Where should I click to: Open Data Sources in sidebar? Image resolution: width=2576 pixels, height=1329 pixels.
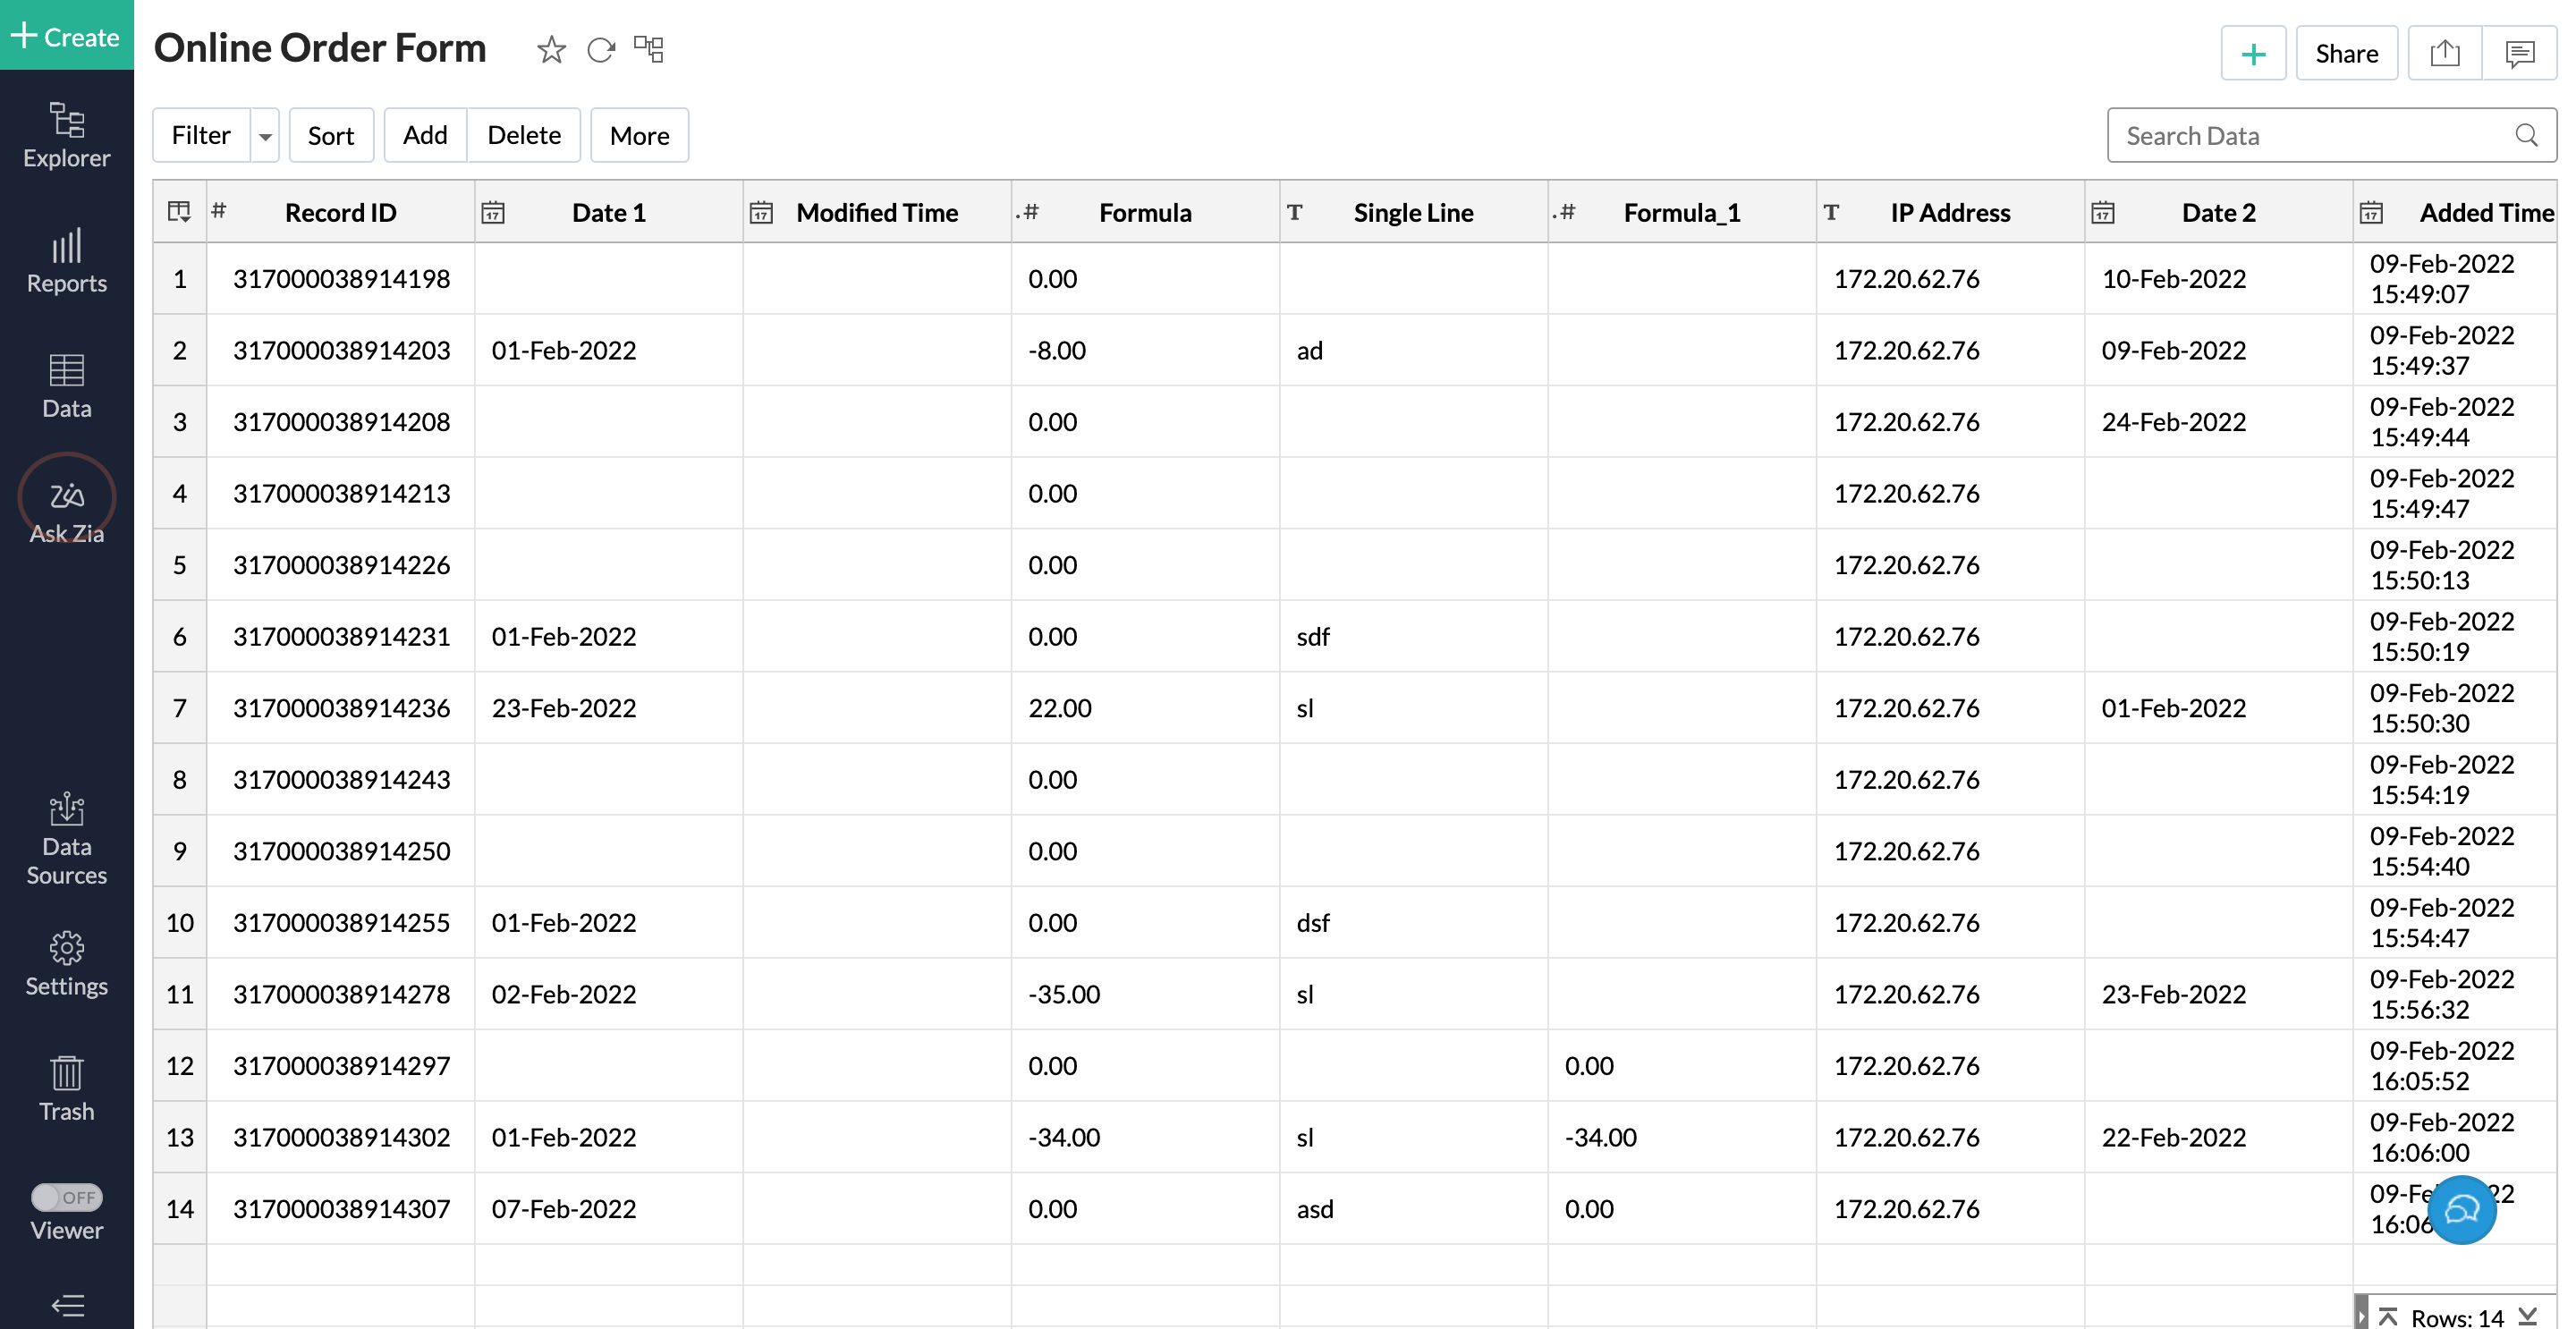tap(67, 840)
